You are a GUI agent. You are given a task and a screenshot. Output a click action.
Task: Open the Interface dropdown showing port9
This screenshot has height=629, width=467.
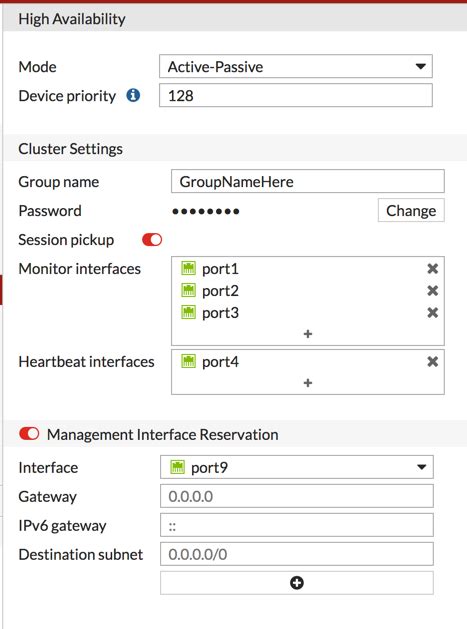click(x=296, y=467)
